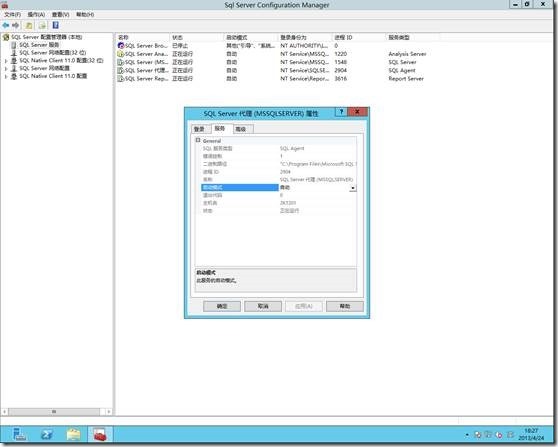This screenshot has height=447, width=558.
Task: Click the left pane scrollbar left arrow
Action: click(x=4, y=412)
